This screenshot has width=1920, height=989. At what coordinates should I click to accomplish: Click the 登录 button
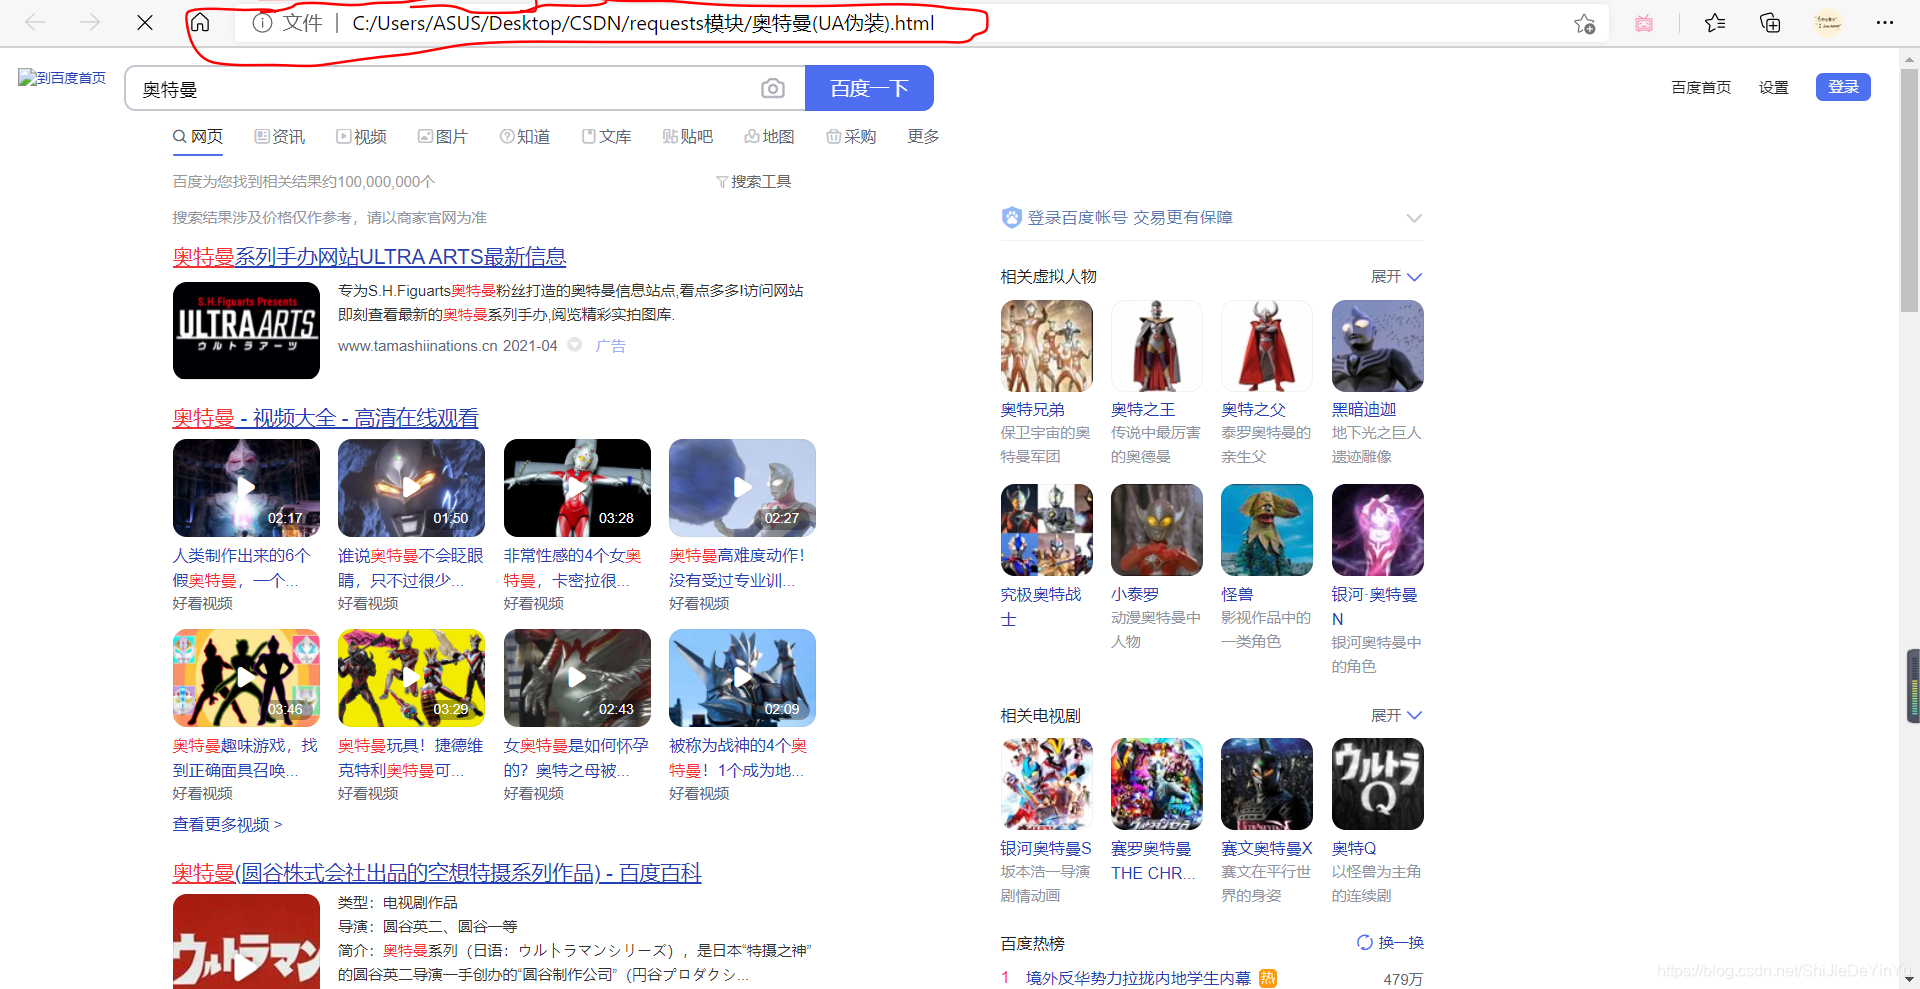click(1843, 87)
